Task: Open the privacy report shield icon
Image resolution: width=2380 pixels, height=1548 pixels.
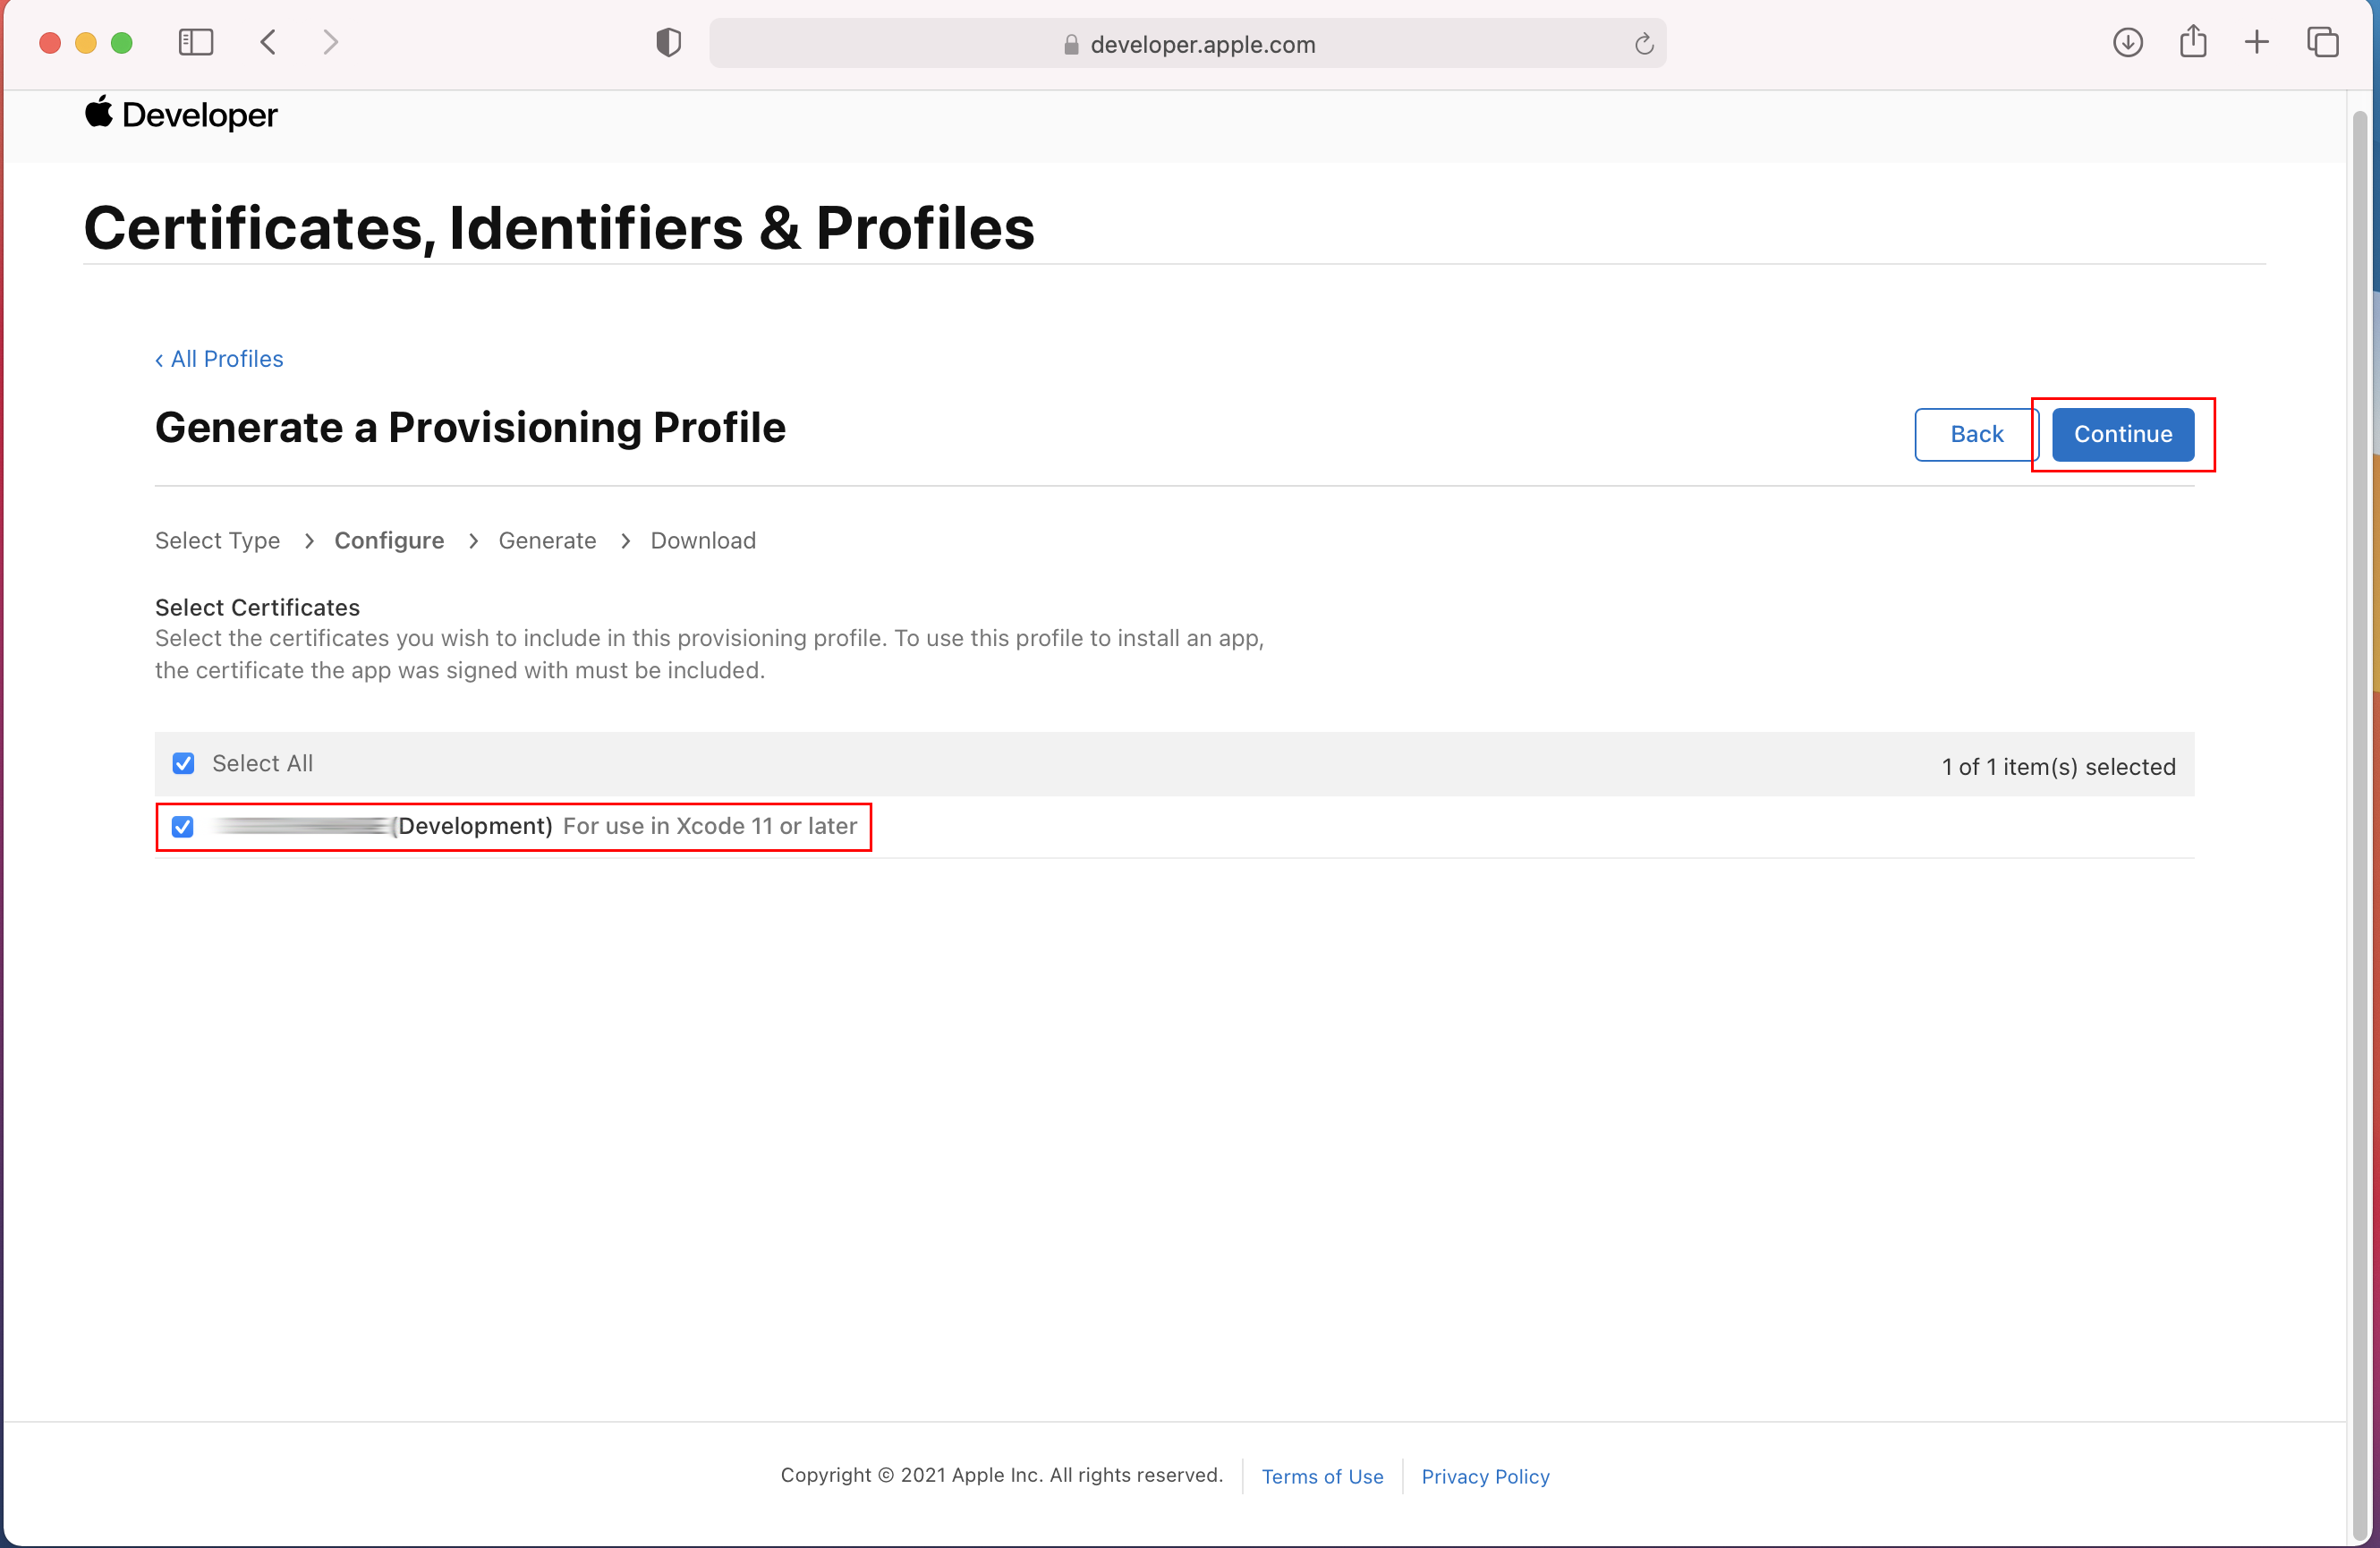Action: tap(668, 42)
